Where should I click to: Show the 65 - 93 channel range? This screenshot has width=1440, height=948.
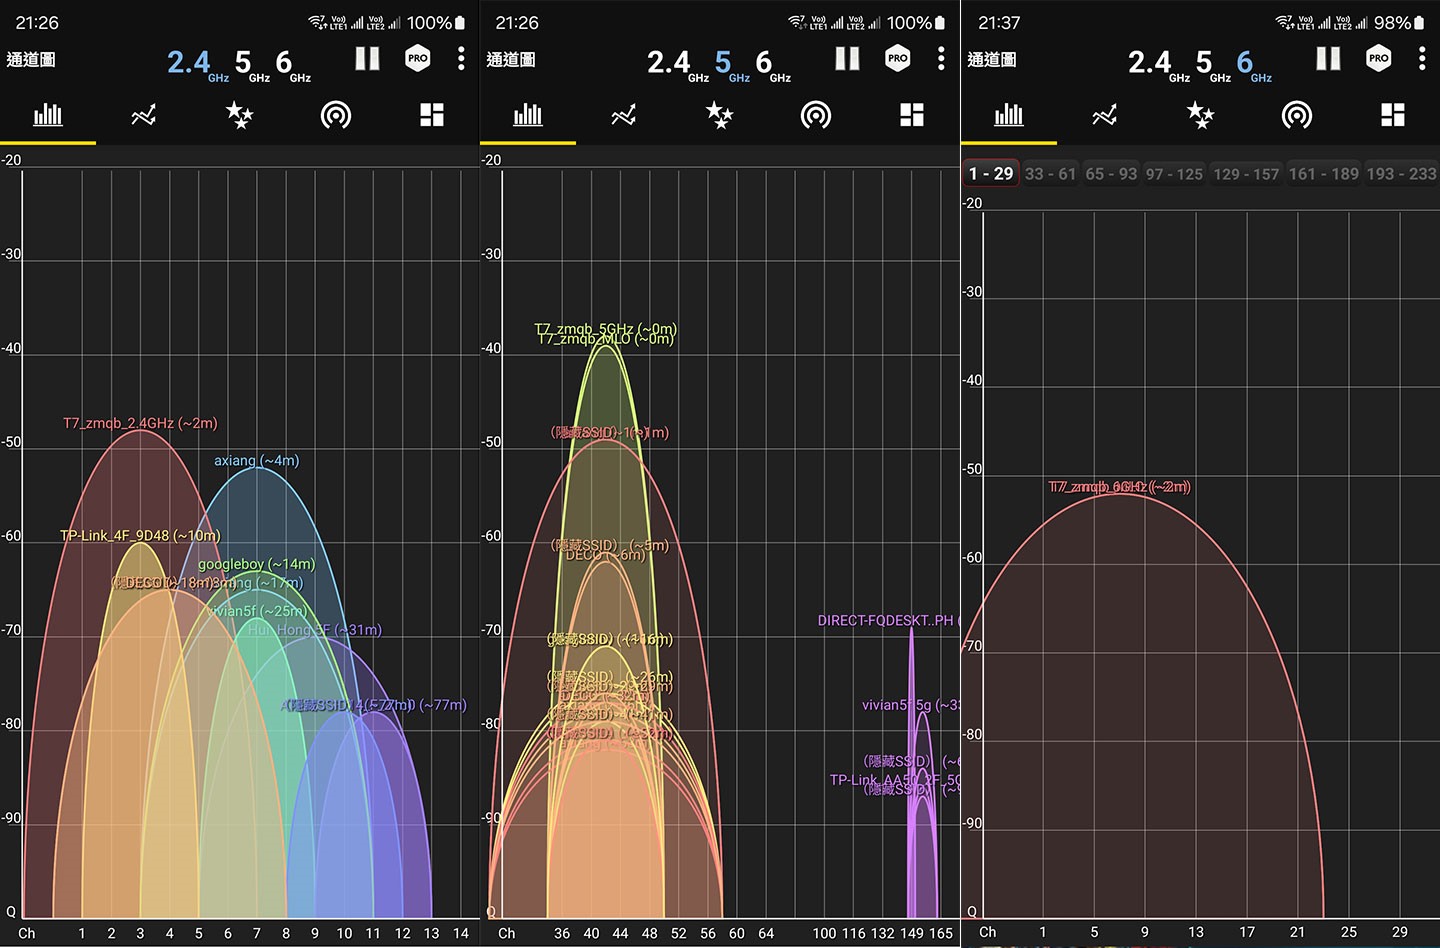[1111, 173]
